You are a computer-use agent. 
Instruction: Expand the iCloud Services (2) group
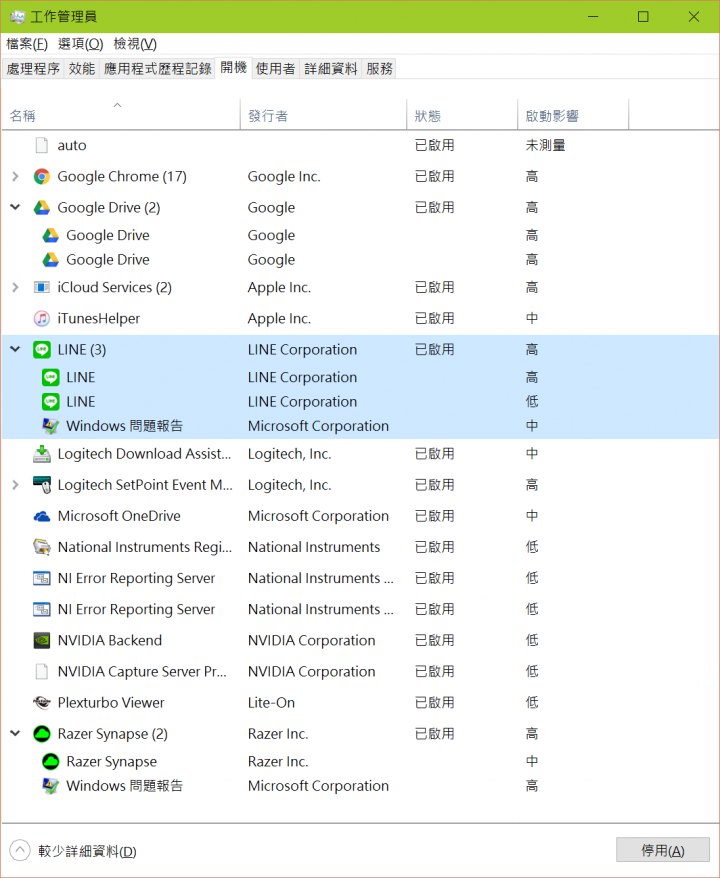(15, 287)
